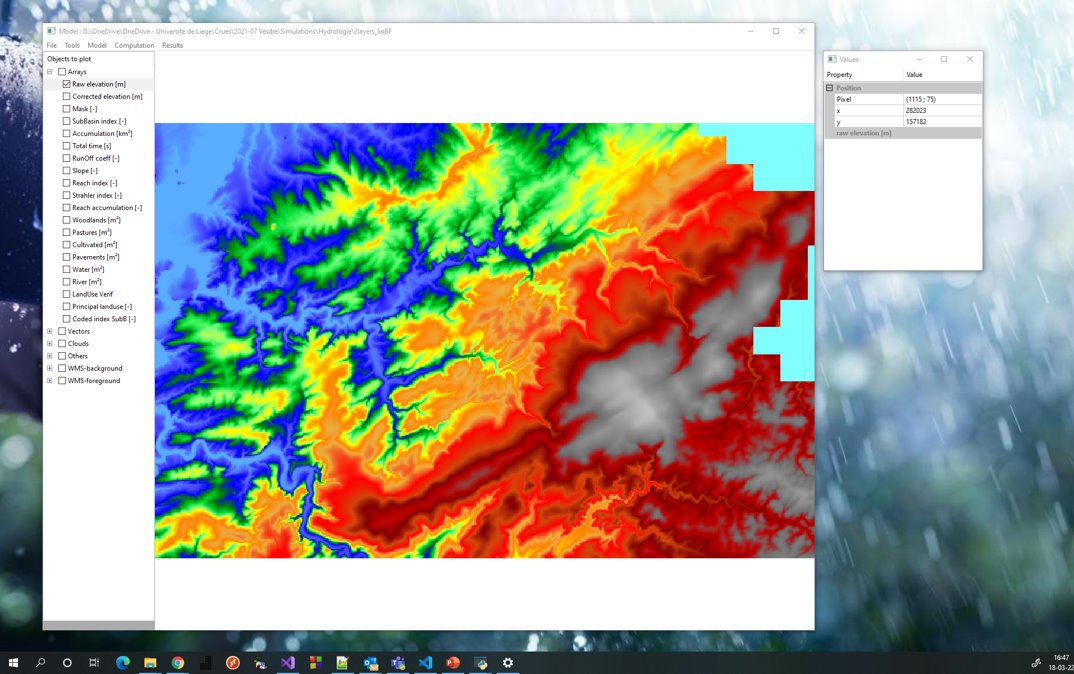1074x674 pixels.
Task: Open the Computation menu
Action: (x=134, y=45)
